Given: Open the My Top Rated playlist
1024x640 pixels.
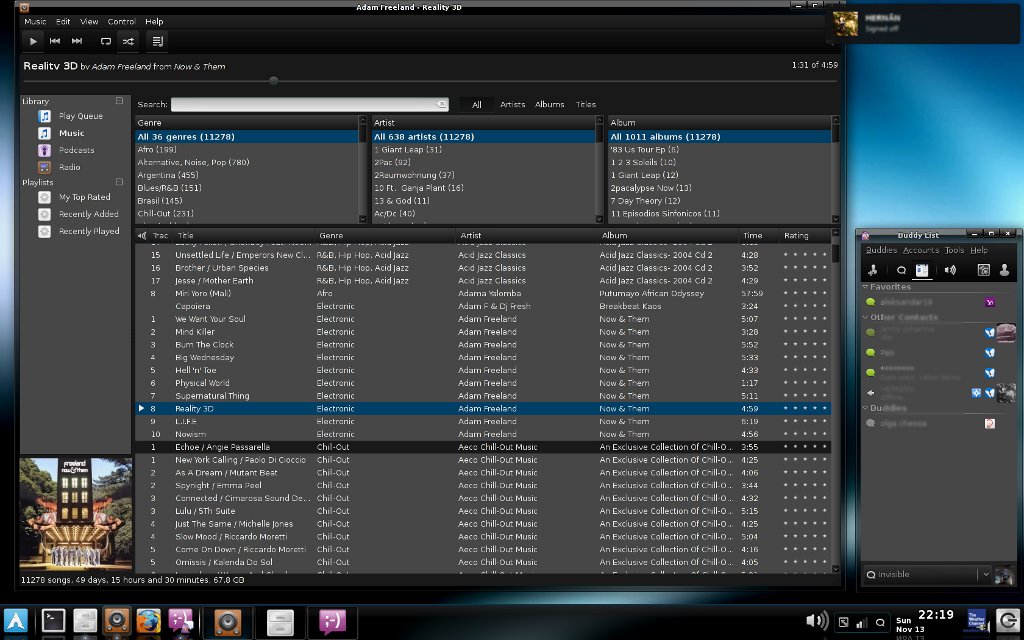Looking at the screenshot, I should [84, 197].
